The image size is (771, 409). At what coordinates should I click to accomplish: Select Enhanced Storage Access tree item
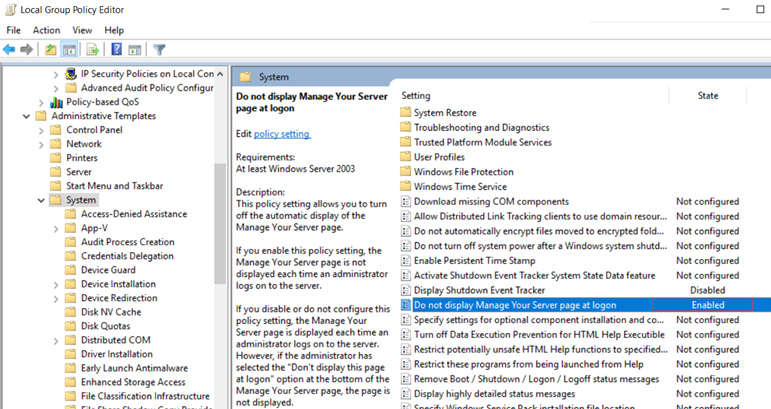[133, 382]
